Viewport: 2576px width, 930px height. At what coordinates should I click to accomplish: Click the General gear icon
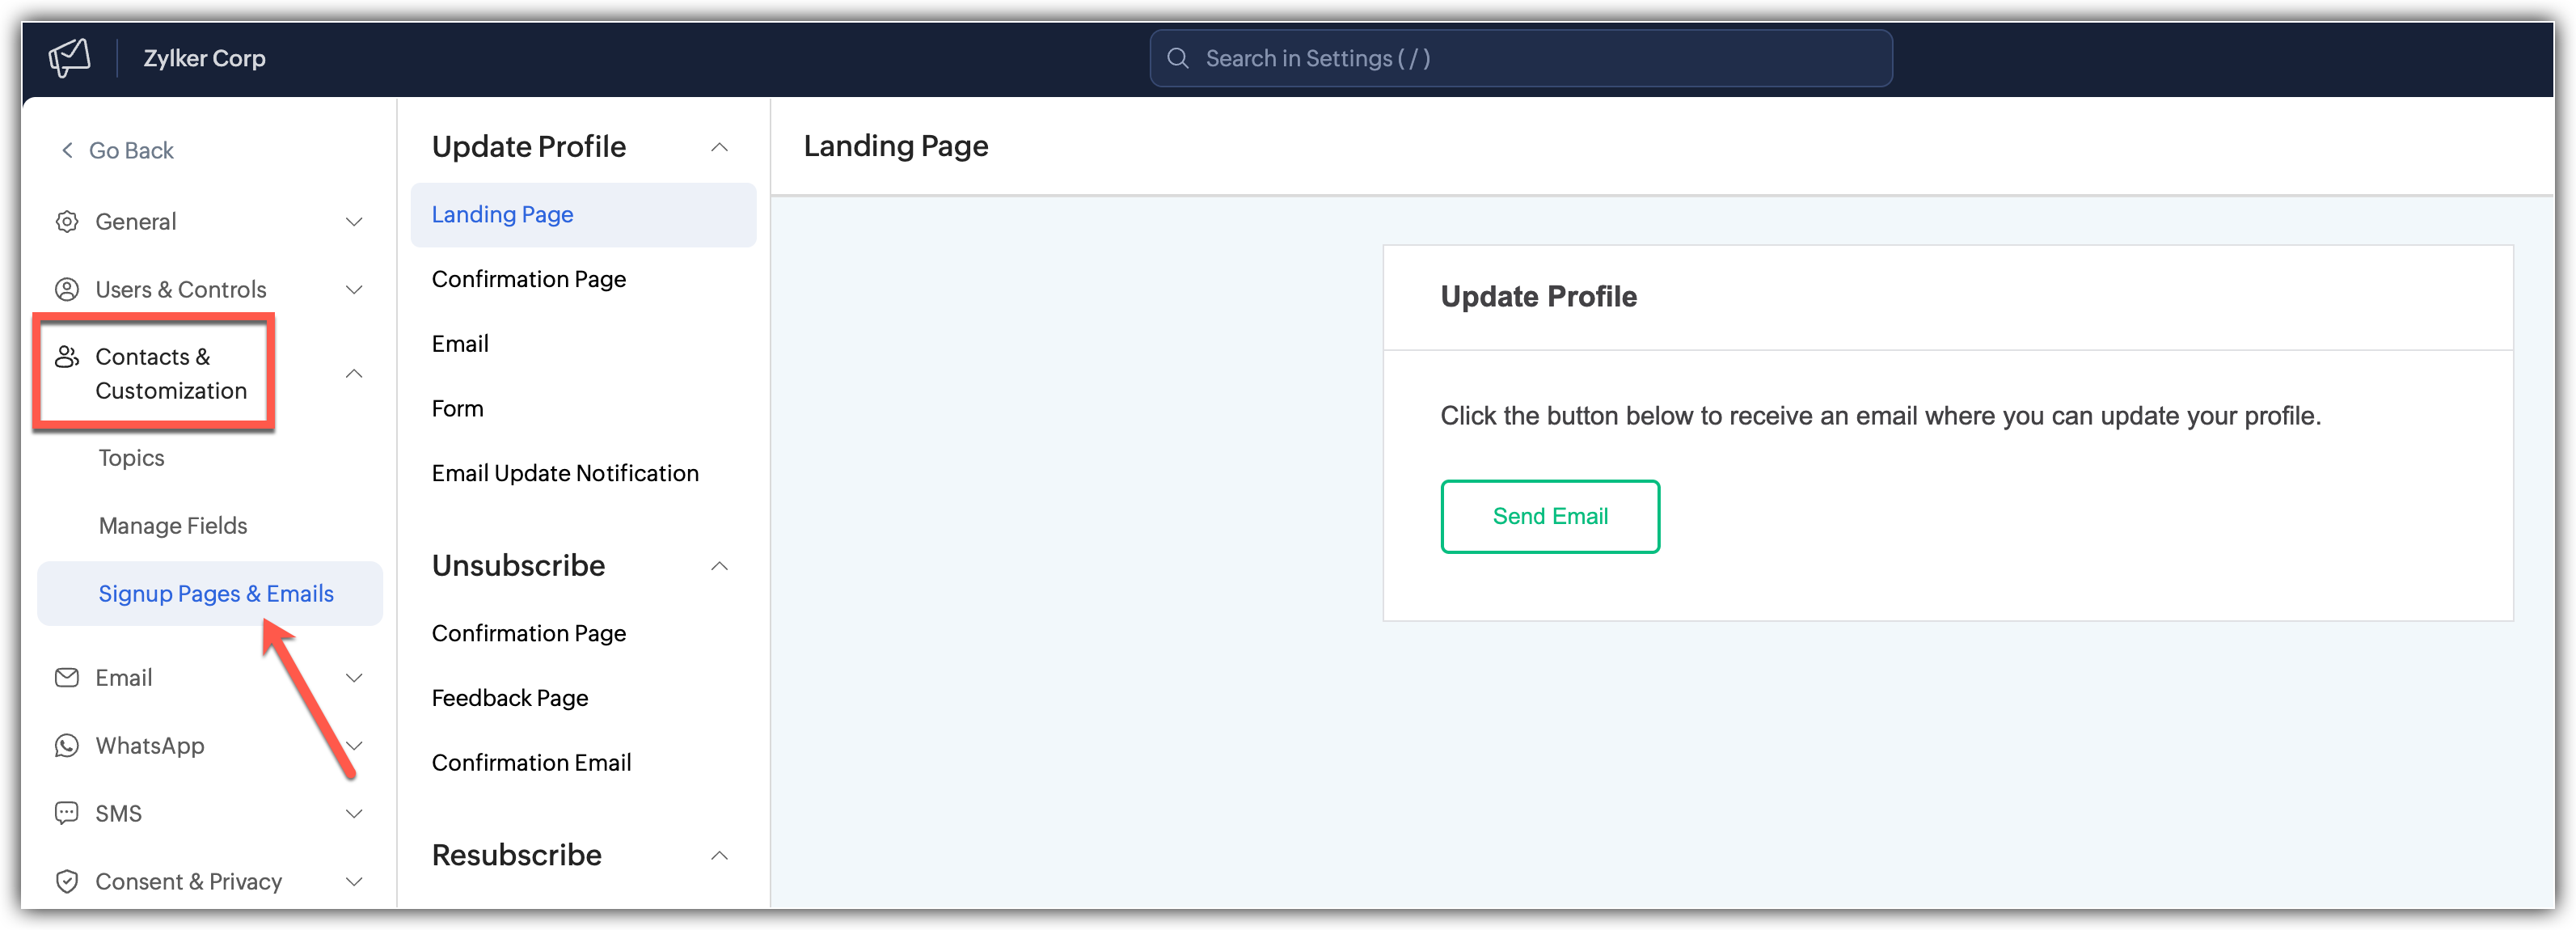point(67,221)
